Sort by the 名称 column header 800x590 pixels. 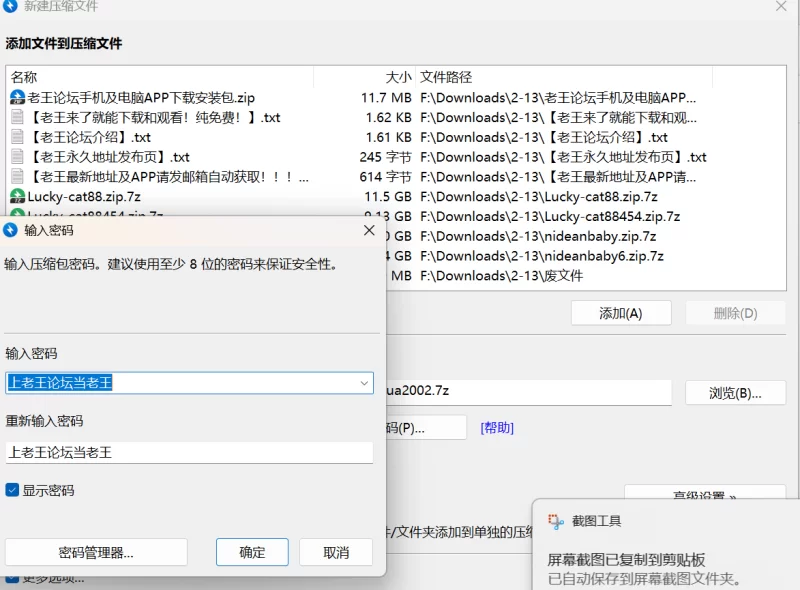(160, 77)
